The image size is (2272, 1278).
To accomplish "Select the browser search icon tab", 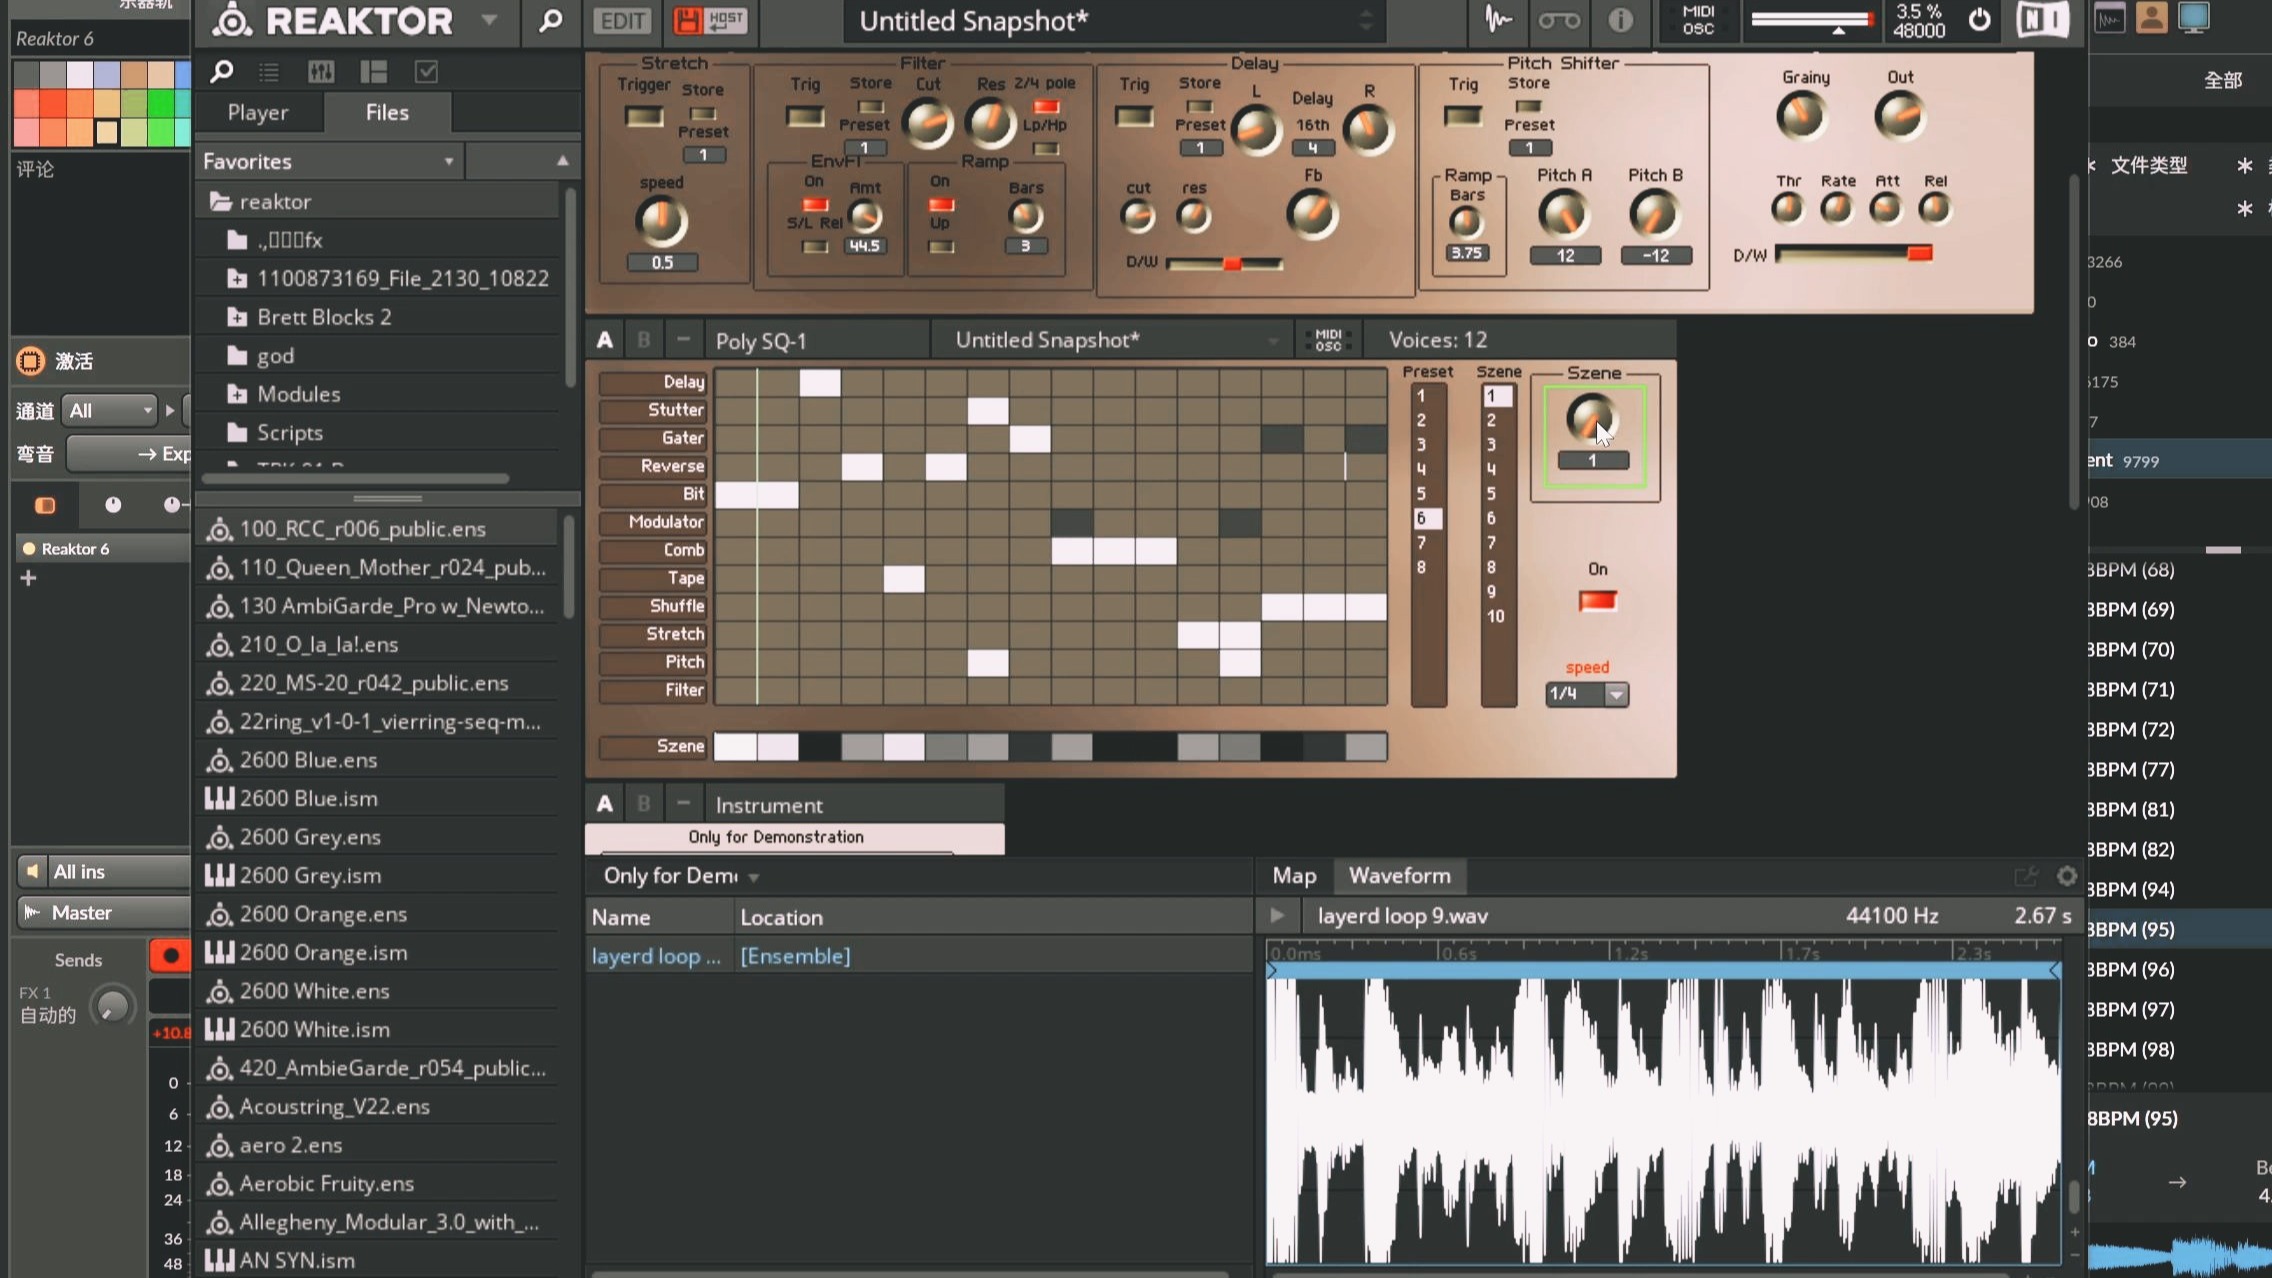I will coord(222,72).
